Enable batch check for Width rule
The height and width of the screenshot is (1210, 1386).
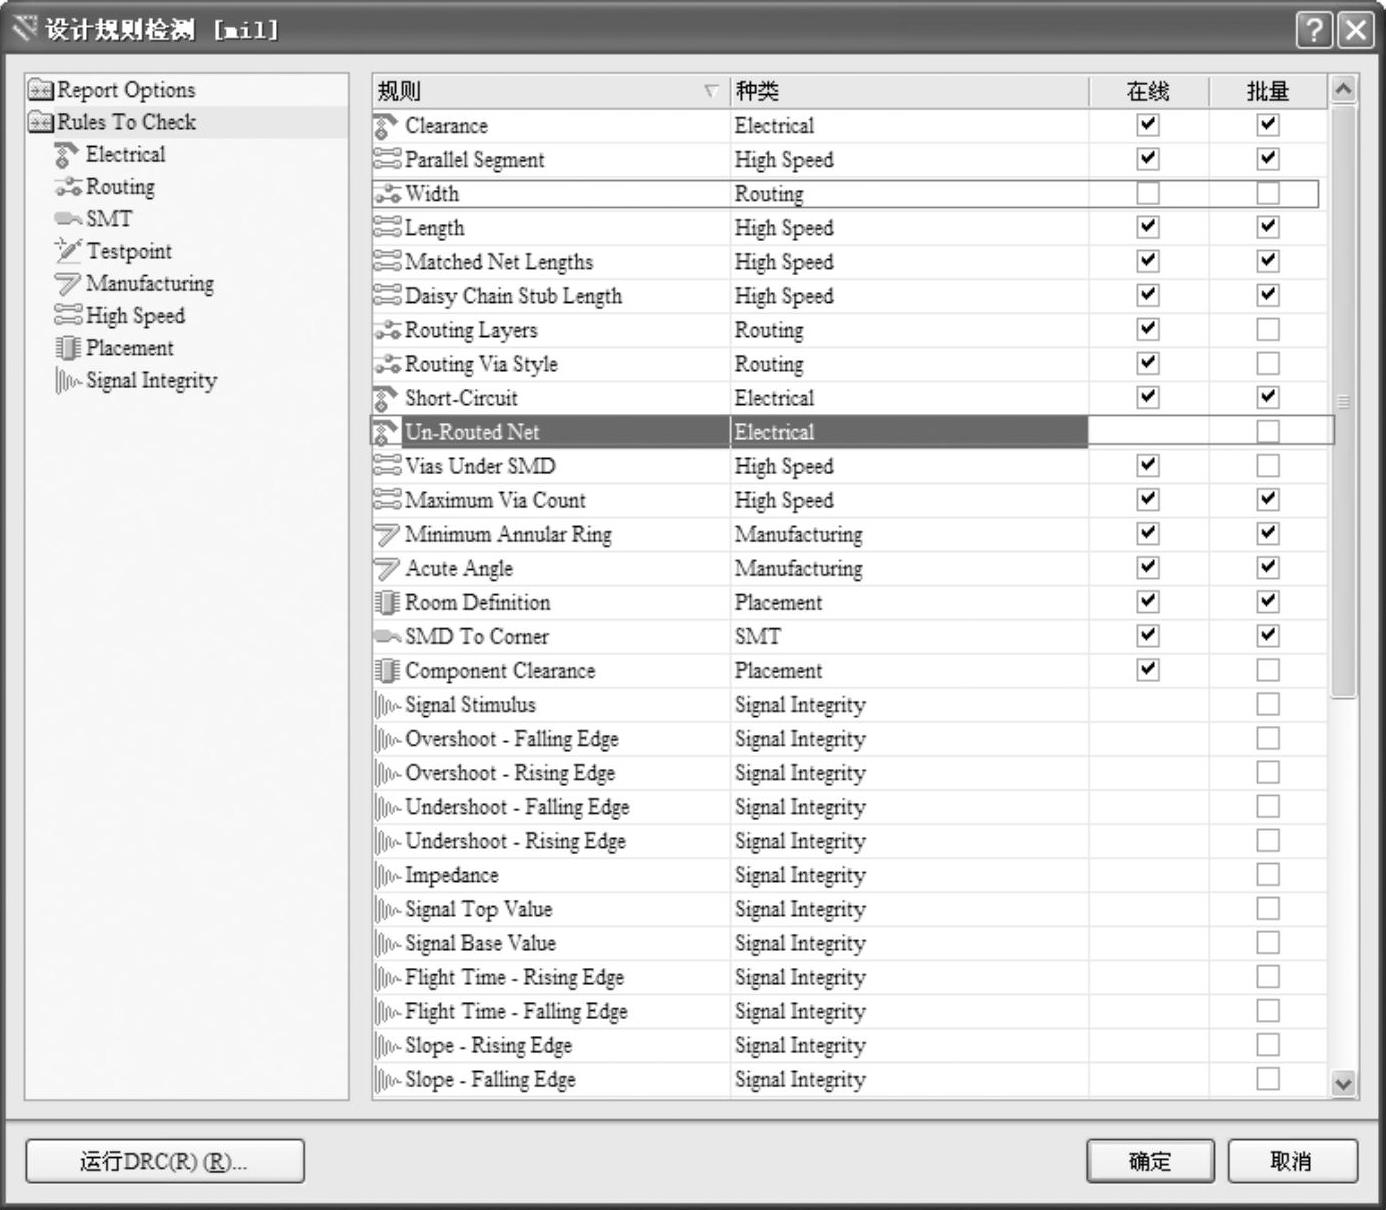click(x=1268, y=193)
